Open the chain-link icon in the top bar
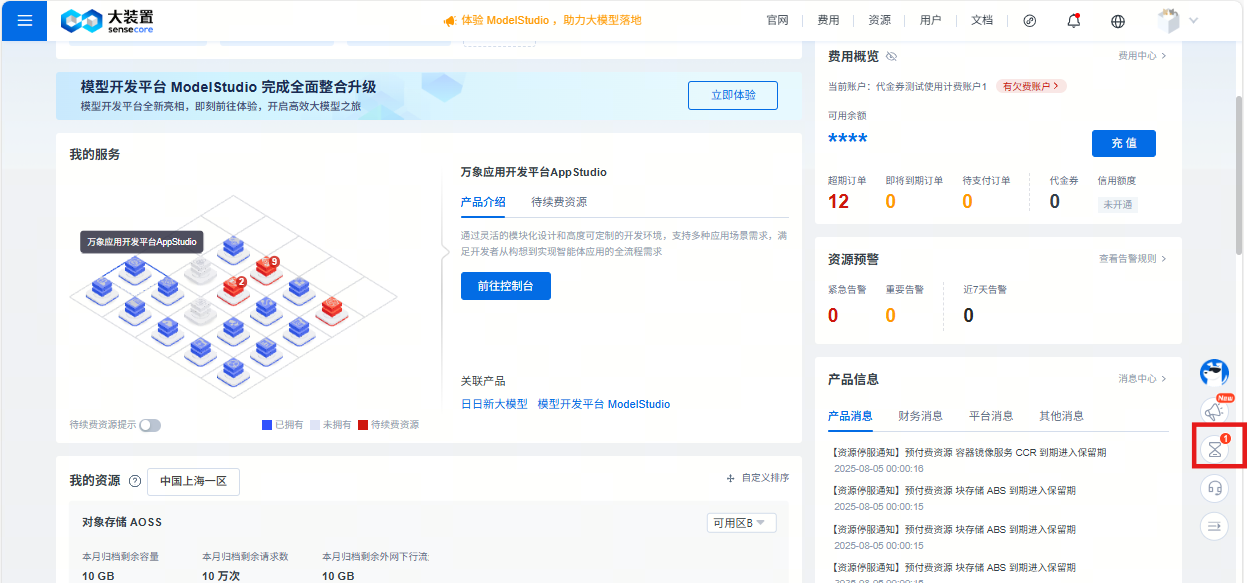 coord(1030,21)
